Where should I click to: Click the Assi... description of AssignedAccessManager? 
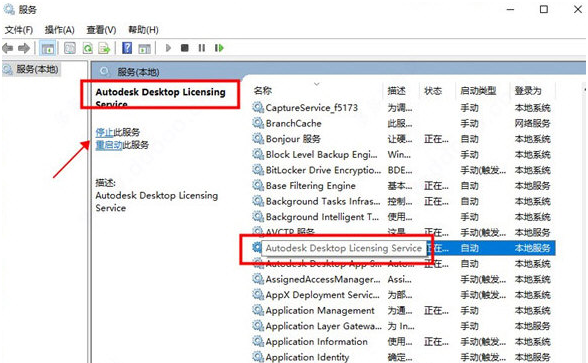[399, 279]
